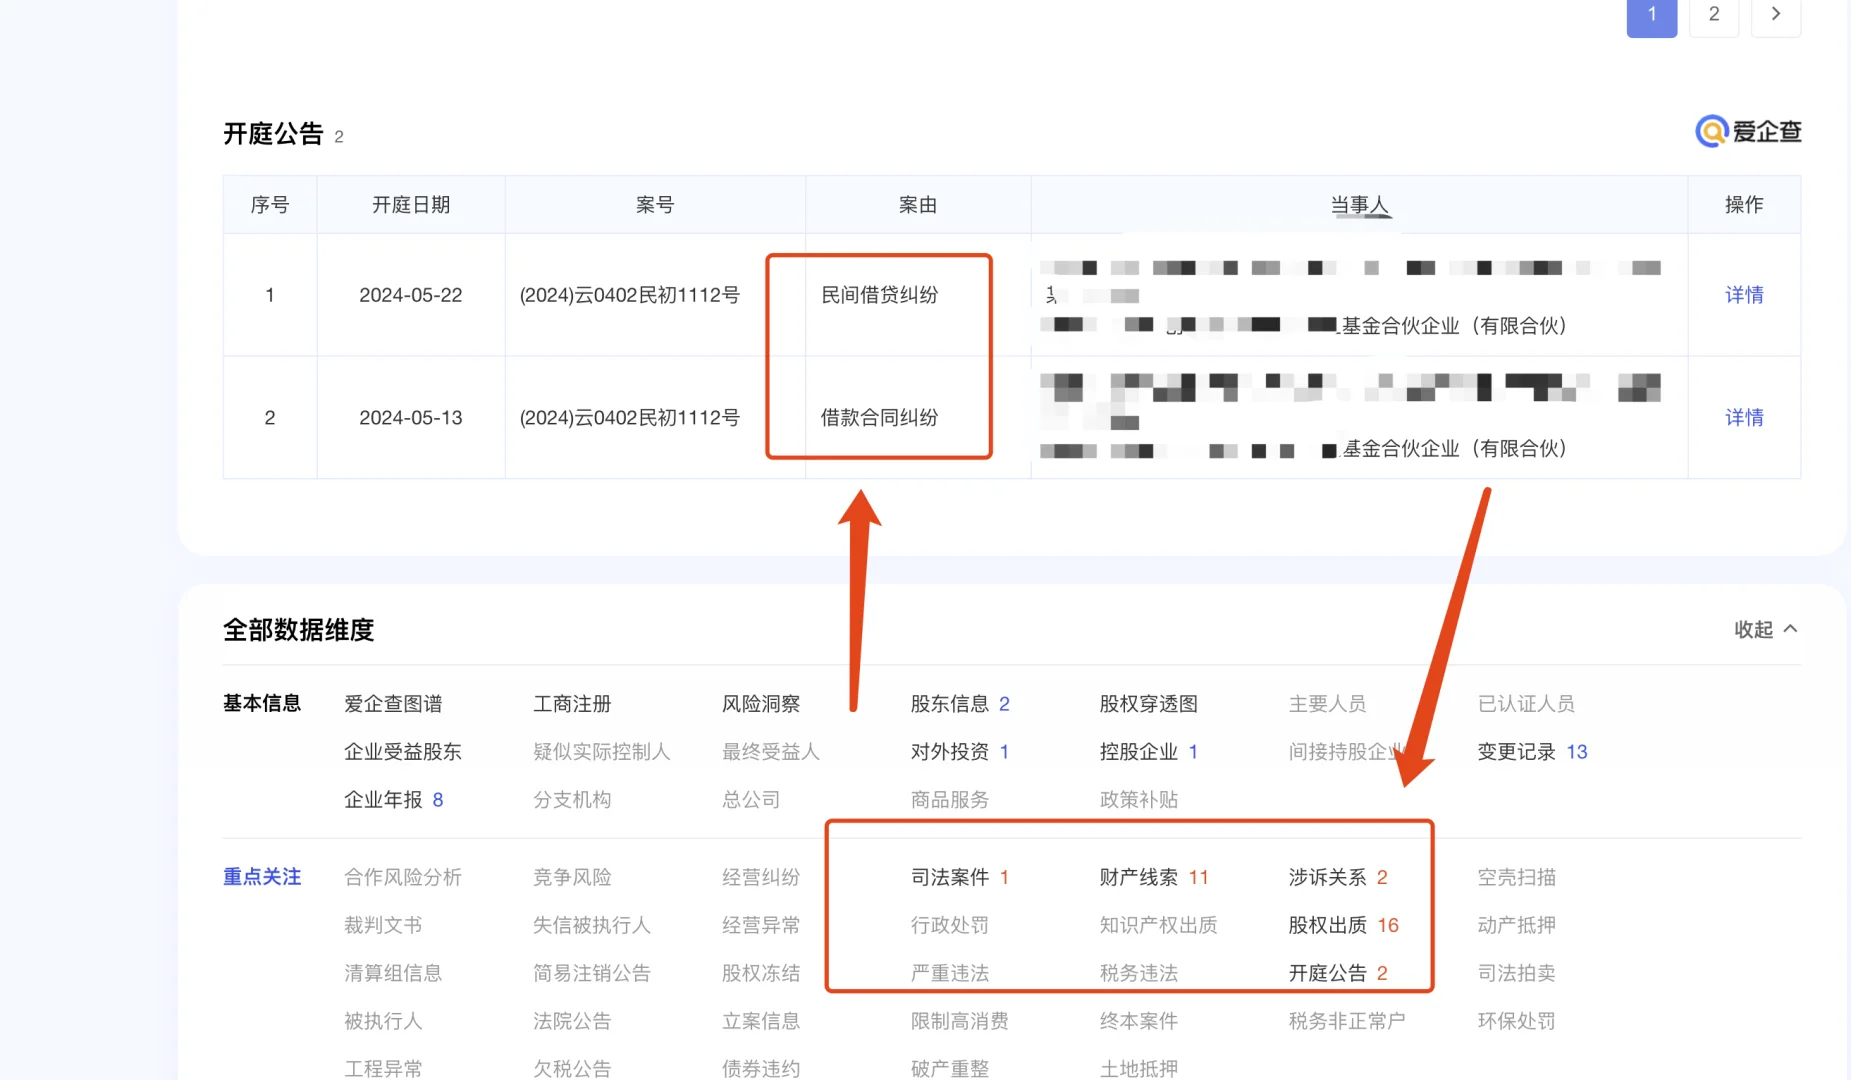Jump to 控股企业 section

(1149, 752)
